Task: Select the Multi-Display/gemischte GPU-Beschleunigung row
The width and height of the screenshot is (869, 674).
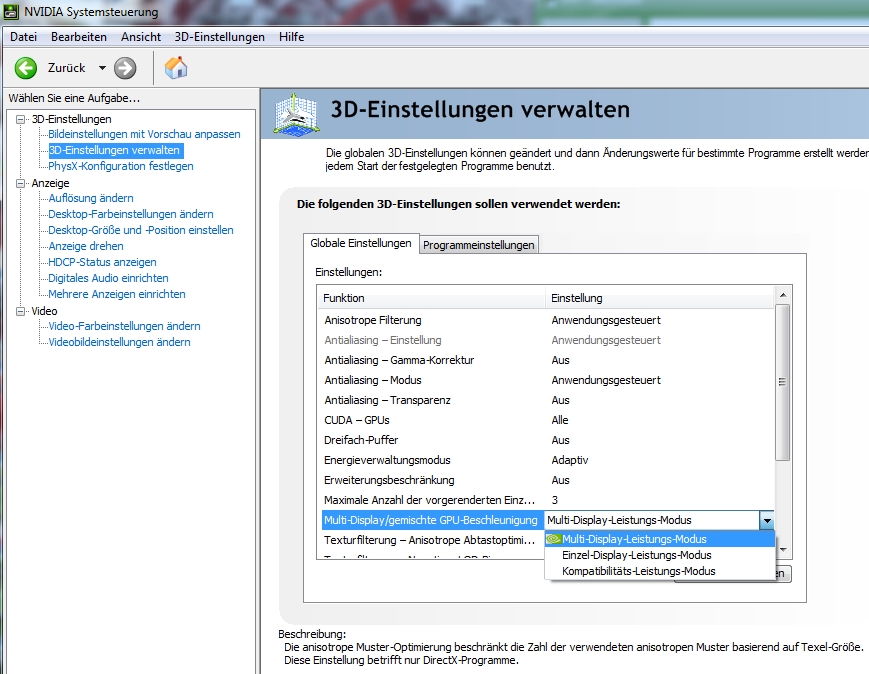Action: point(432,520)
